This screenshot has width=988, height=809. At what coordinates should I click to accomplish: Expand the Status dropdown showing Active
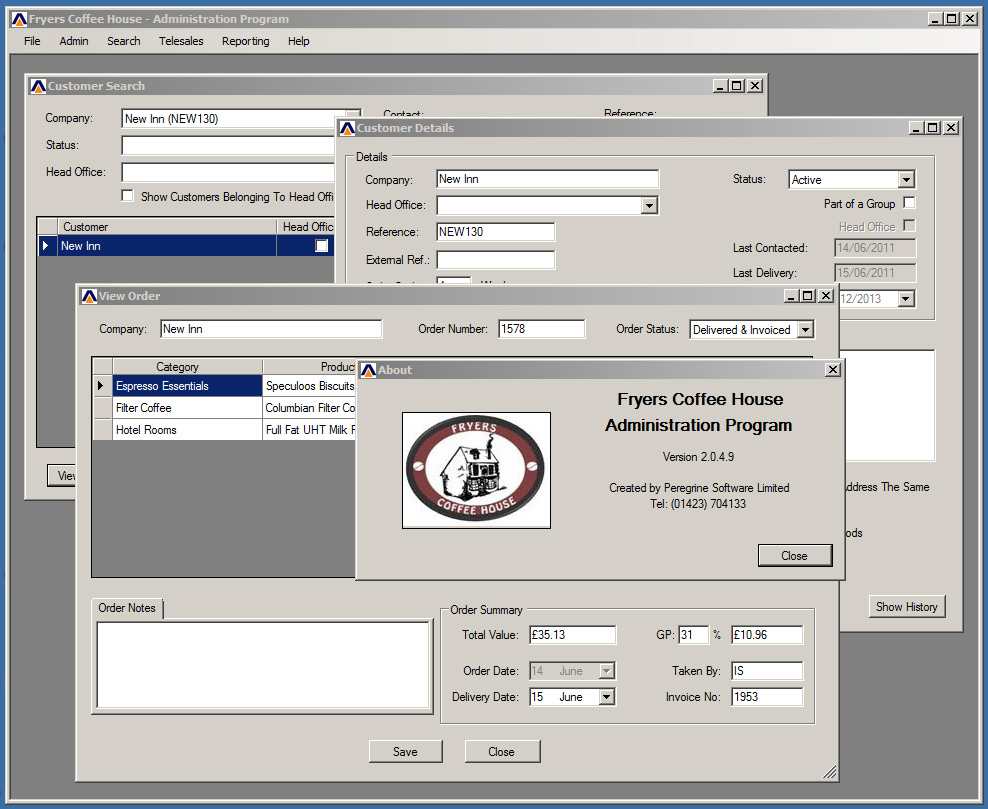(x=906, y=180)
